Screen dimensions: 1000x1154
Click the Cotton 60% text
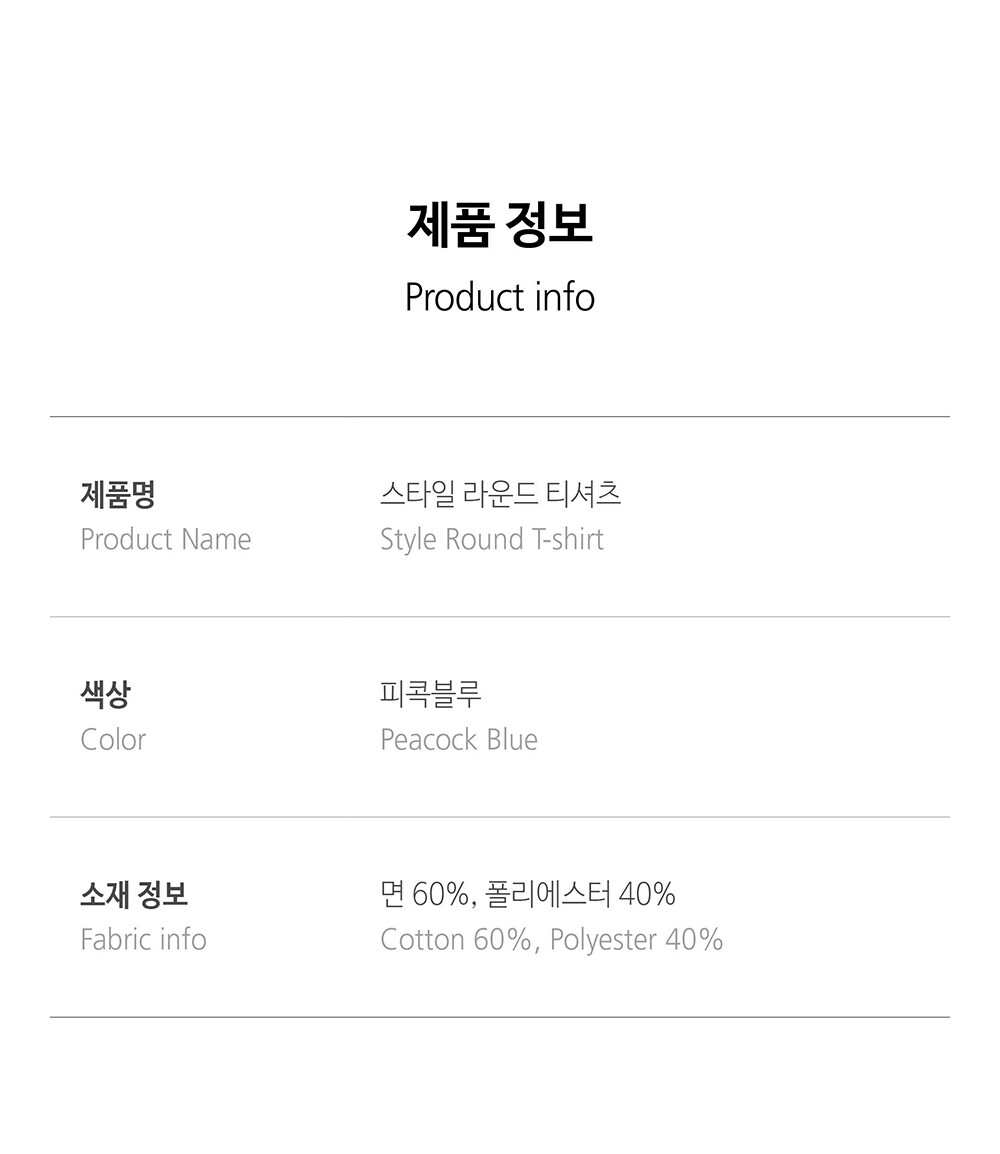[455, 940]
